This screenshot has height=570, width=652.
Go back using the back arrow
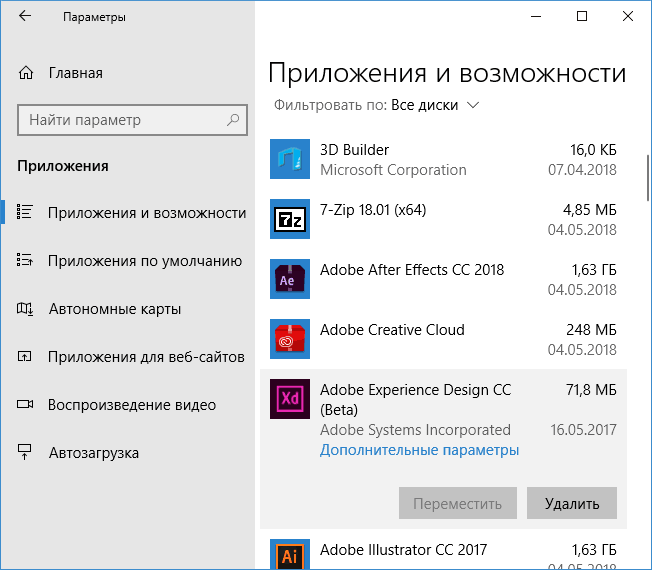(x=25, y=16)
